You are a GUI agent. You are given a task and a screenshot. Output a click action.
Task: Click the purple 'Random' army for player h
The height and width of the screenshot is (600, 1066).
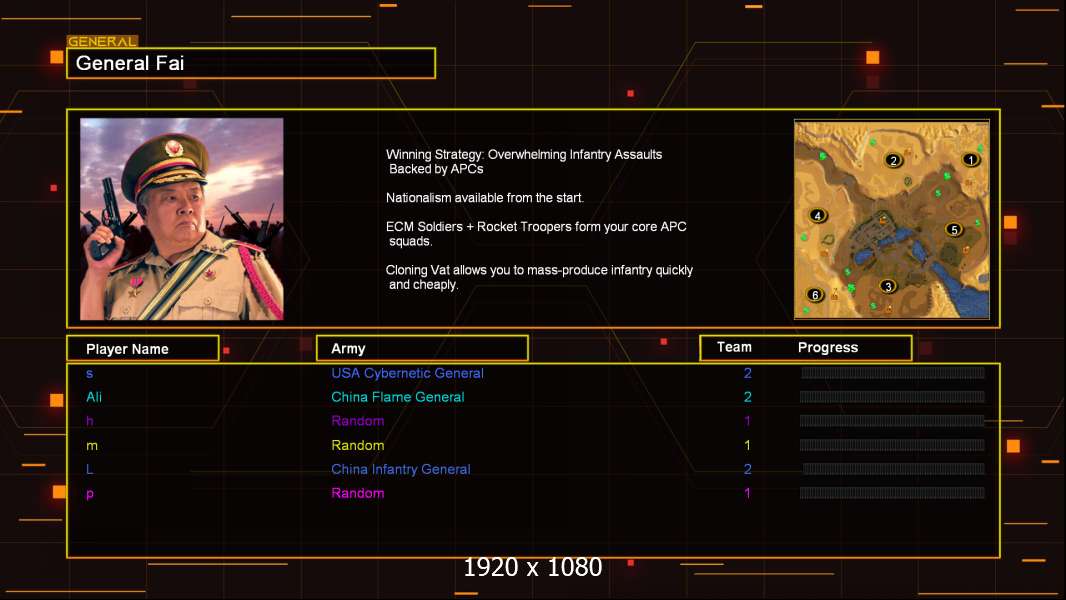pos(358,421)
